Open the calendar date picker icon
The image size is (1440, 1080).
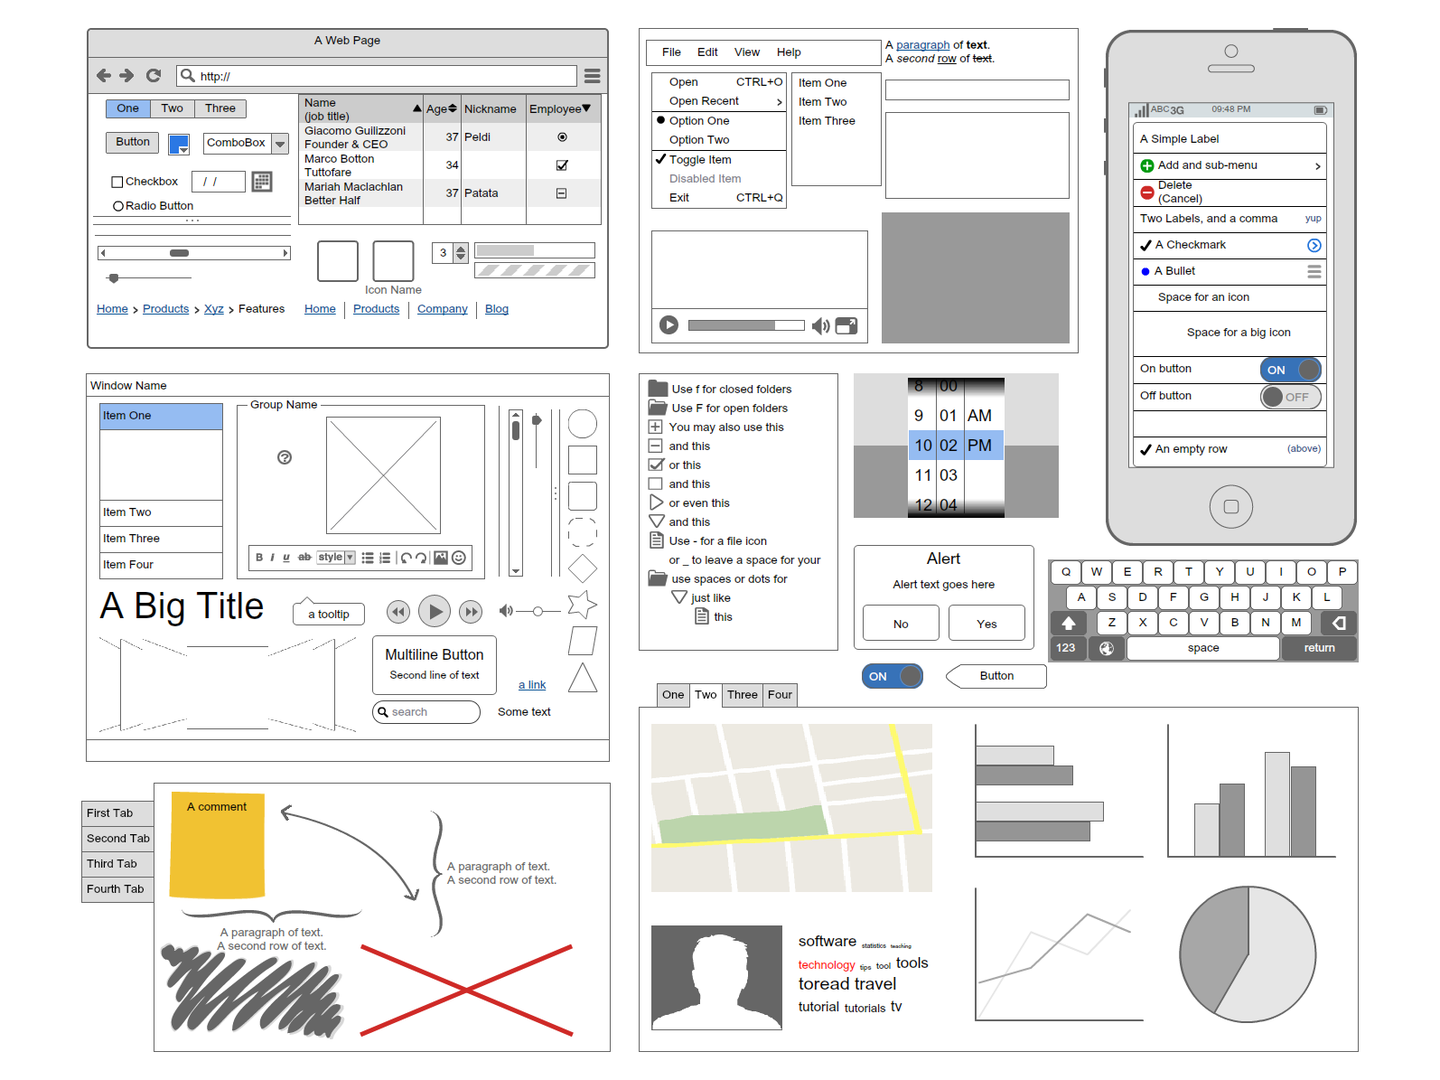pos(262,181)
